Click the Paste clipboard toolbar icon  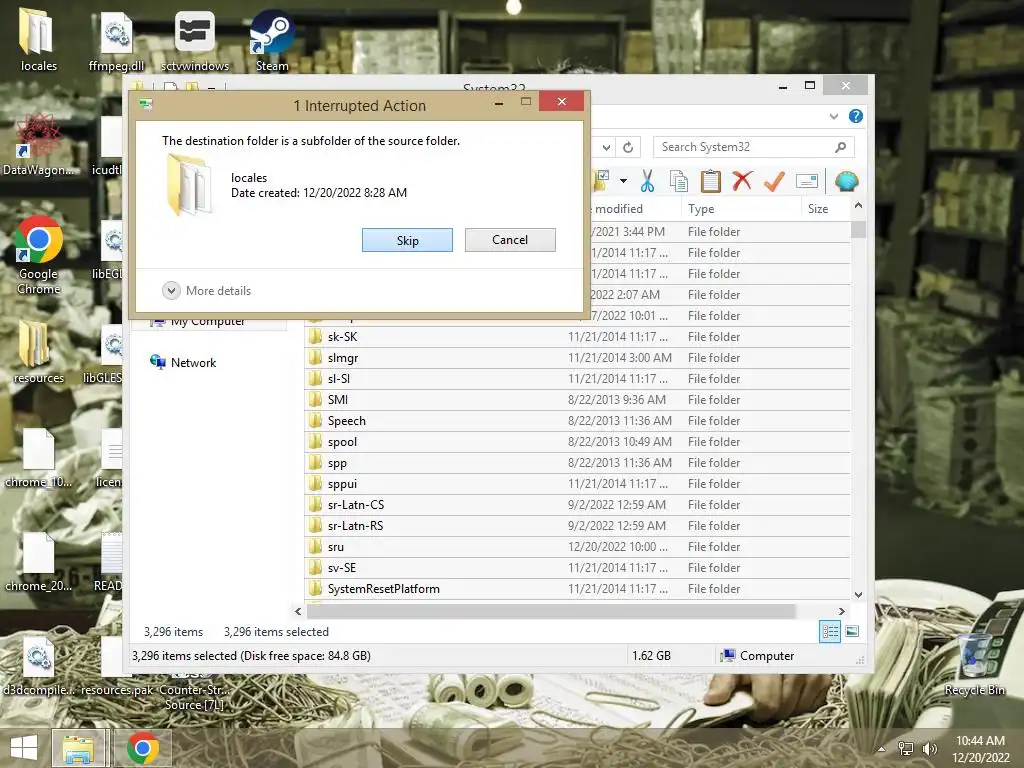pos(710,181)
